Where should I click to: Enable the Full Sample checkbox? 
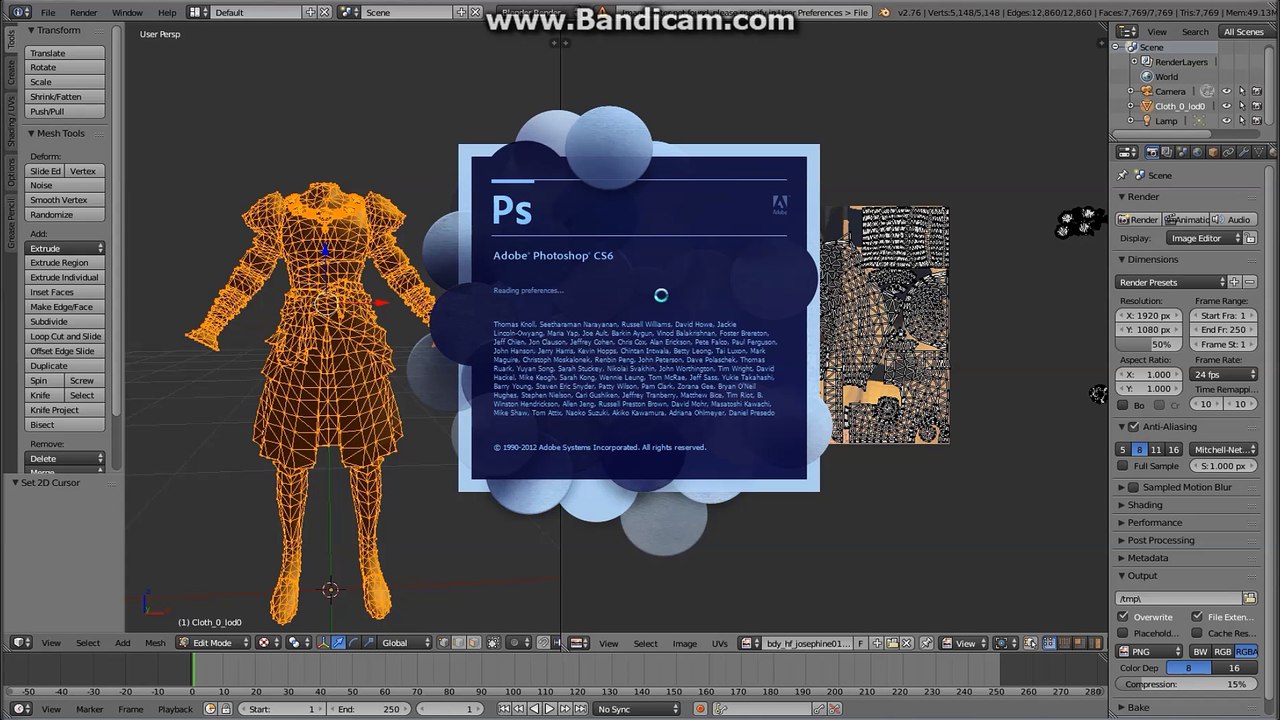tap(1123, 466)
